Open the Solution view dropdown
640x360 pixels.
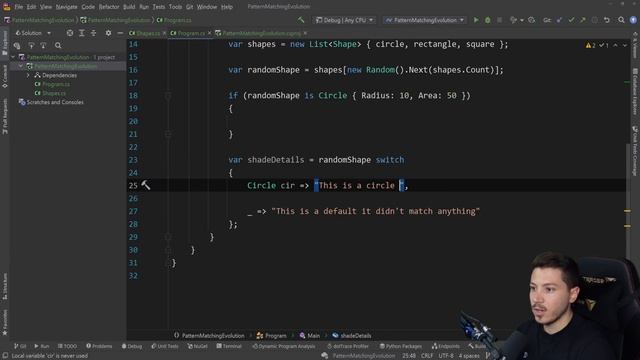(x=33, y=33)
